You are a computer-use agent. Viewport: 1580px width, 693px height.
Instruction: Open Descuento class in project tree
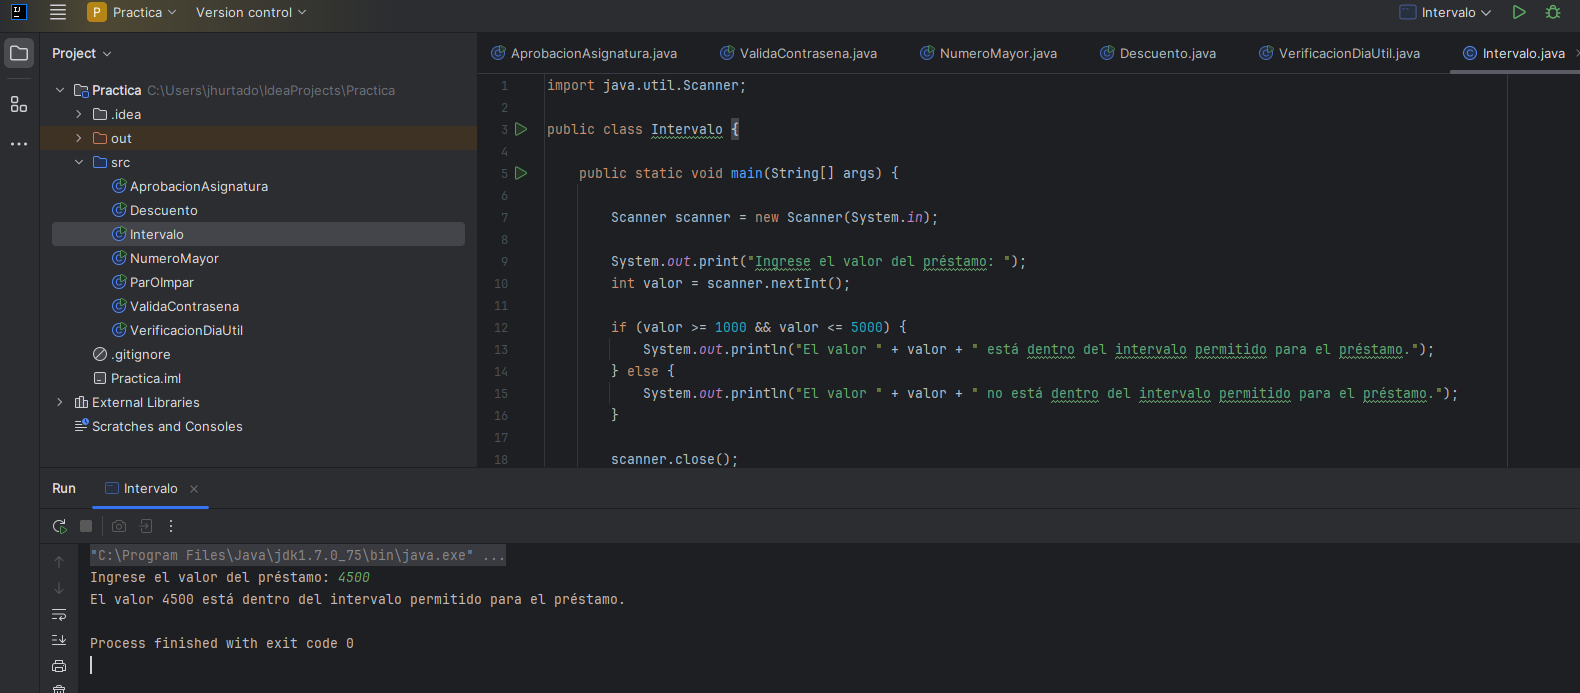[155, 210]
